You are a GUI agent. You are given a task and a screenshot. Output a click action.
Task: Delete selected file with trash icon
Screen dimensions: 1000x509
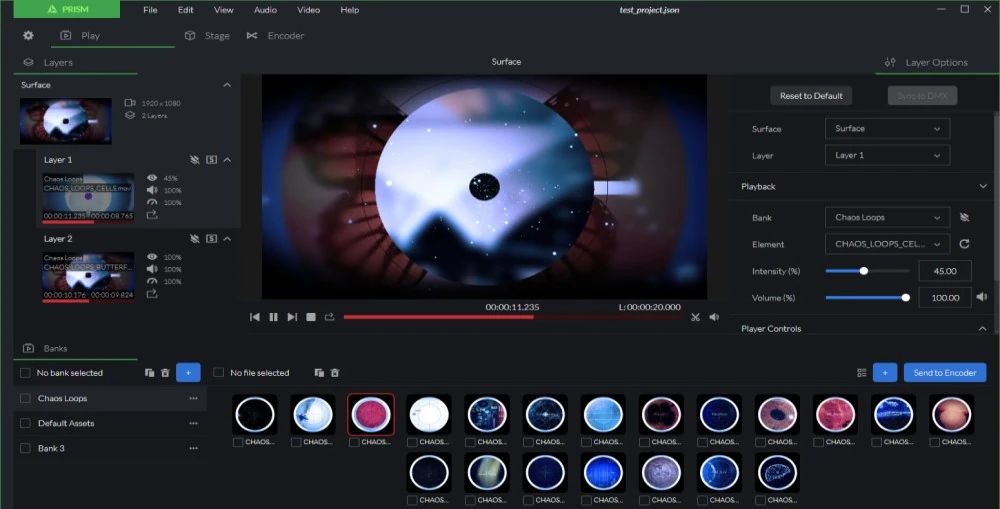(335, 373)
